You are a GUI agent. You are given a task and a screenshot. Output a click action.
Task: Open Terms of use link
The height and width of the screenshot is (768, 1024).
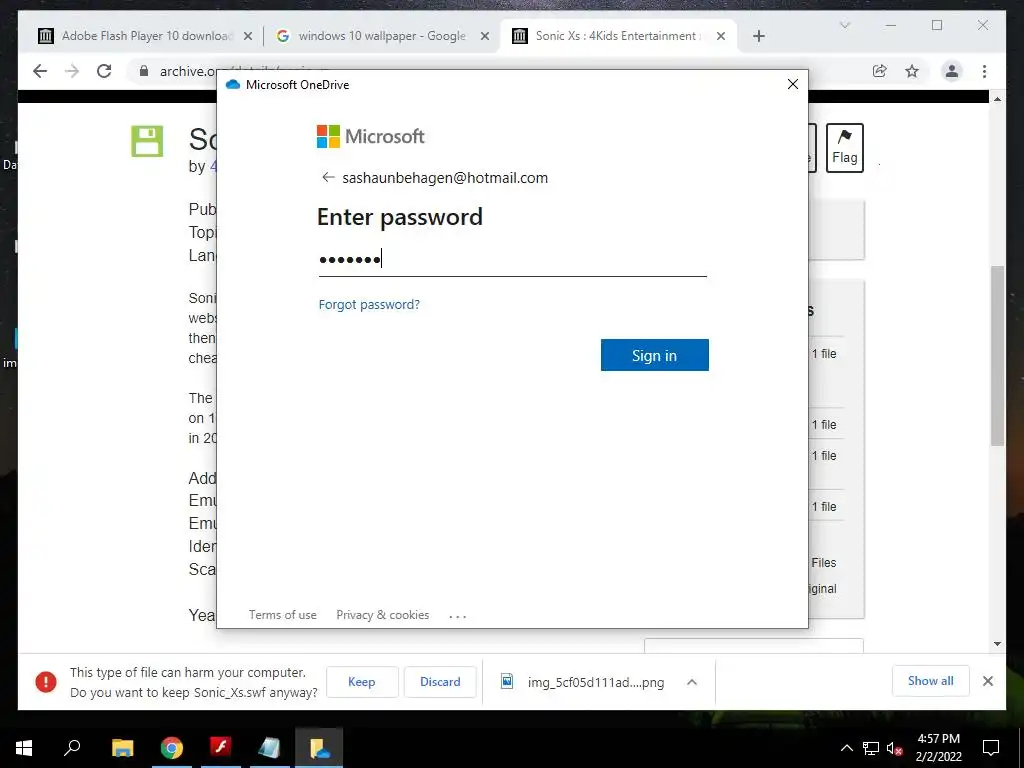[x=283, y=615]
